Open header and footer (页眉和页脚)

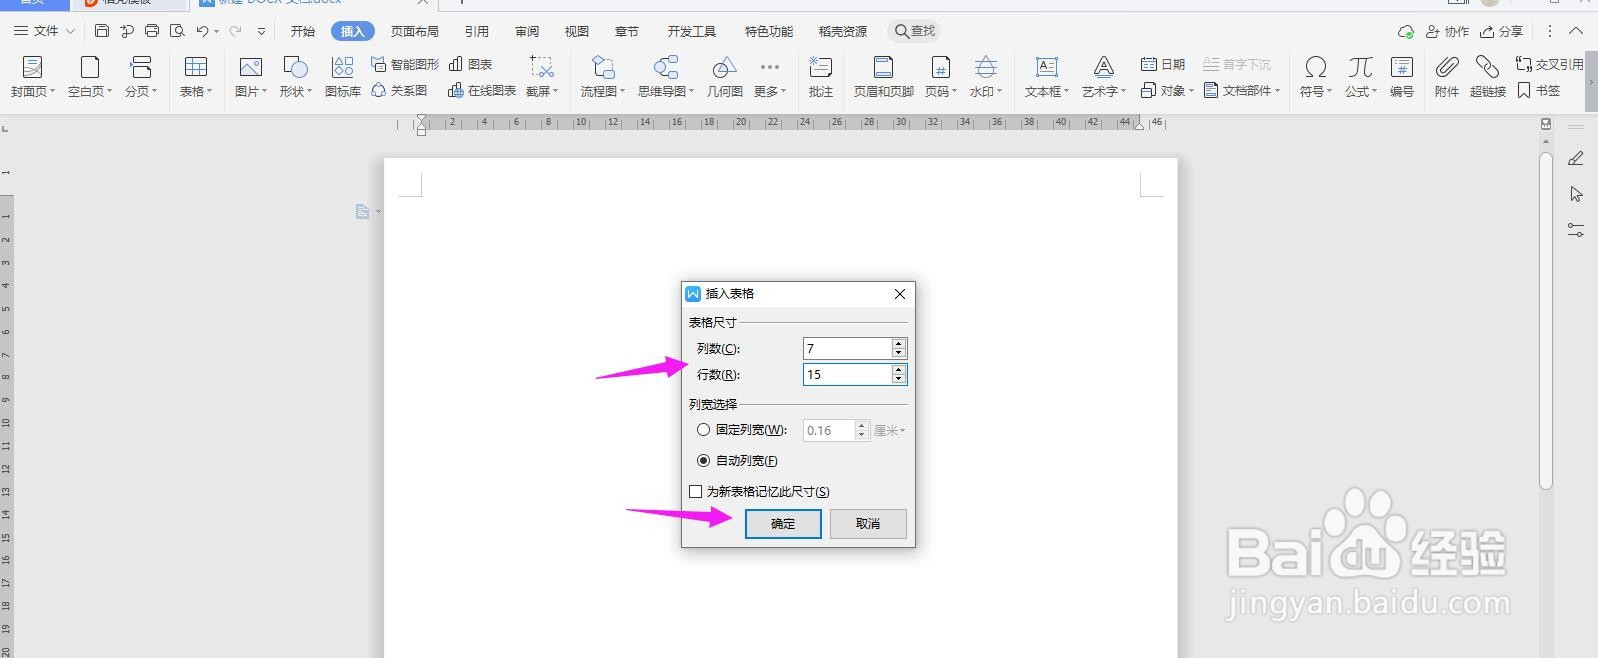tap(884, 76)
